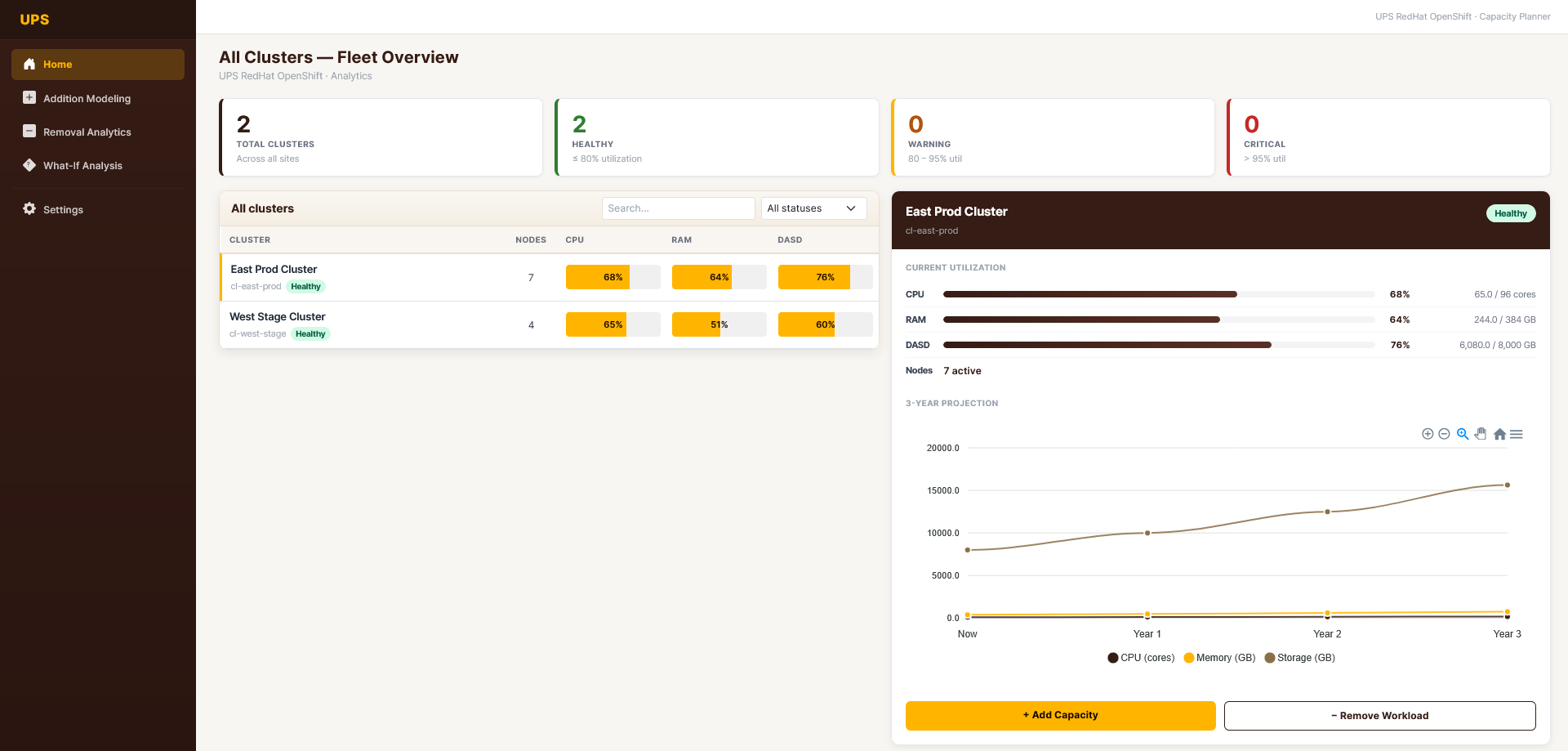This screenshot has width=1568, height=756.
Task: Open the chart hamburger menu
Action: coord(1516,434)
